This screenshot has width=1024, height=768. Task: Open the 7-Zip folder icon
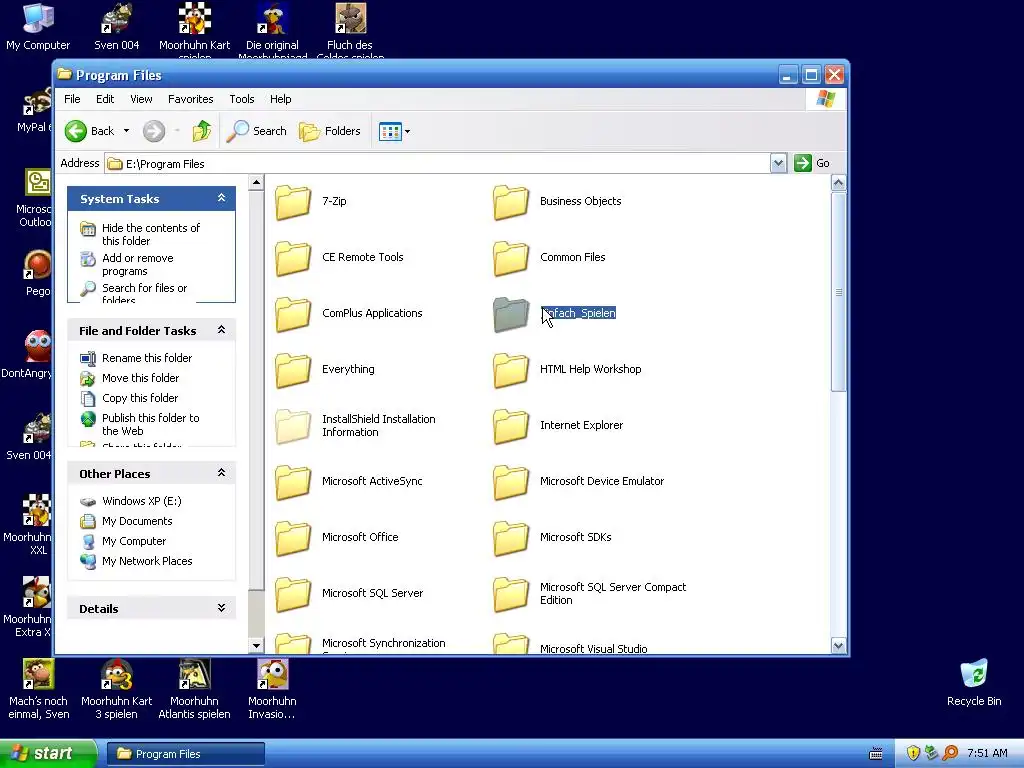click(x=293, y=202)
